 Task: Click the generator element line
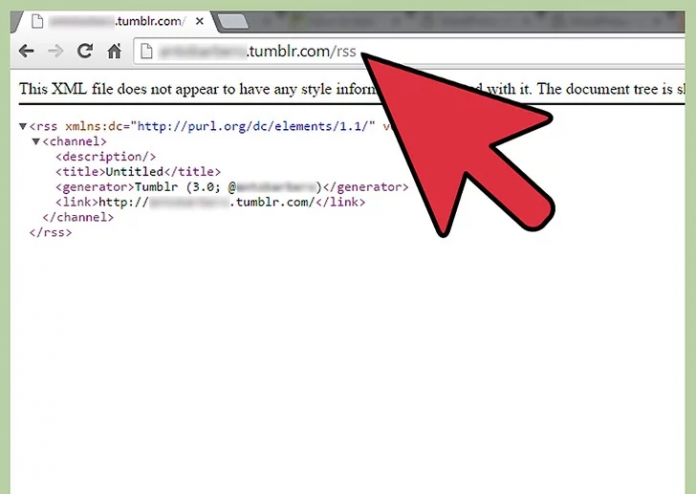(231, 187)
